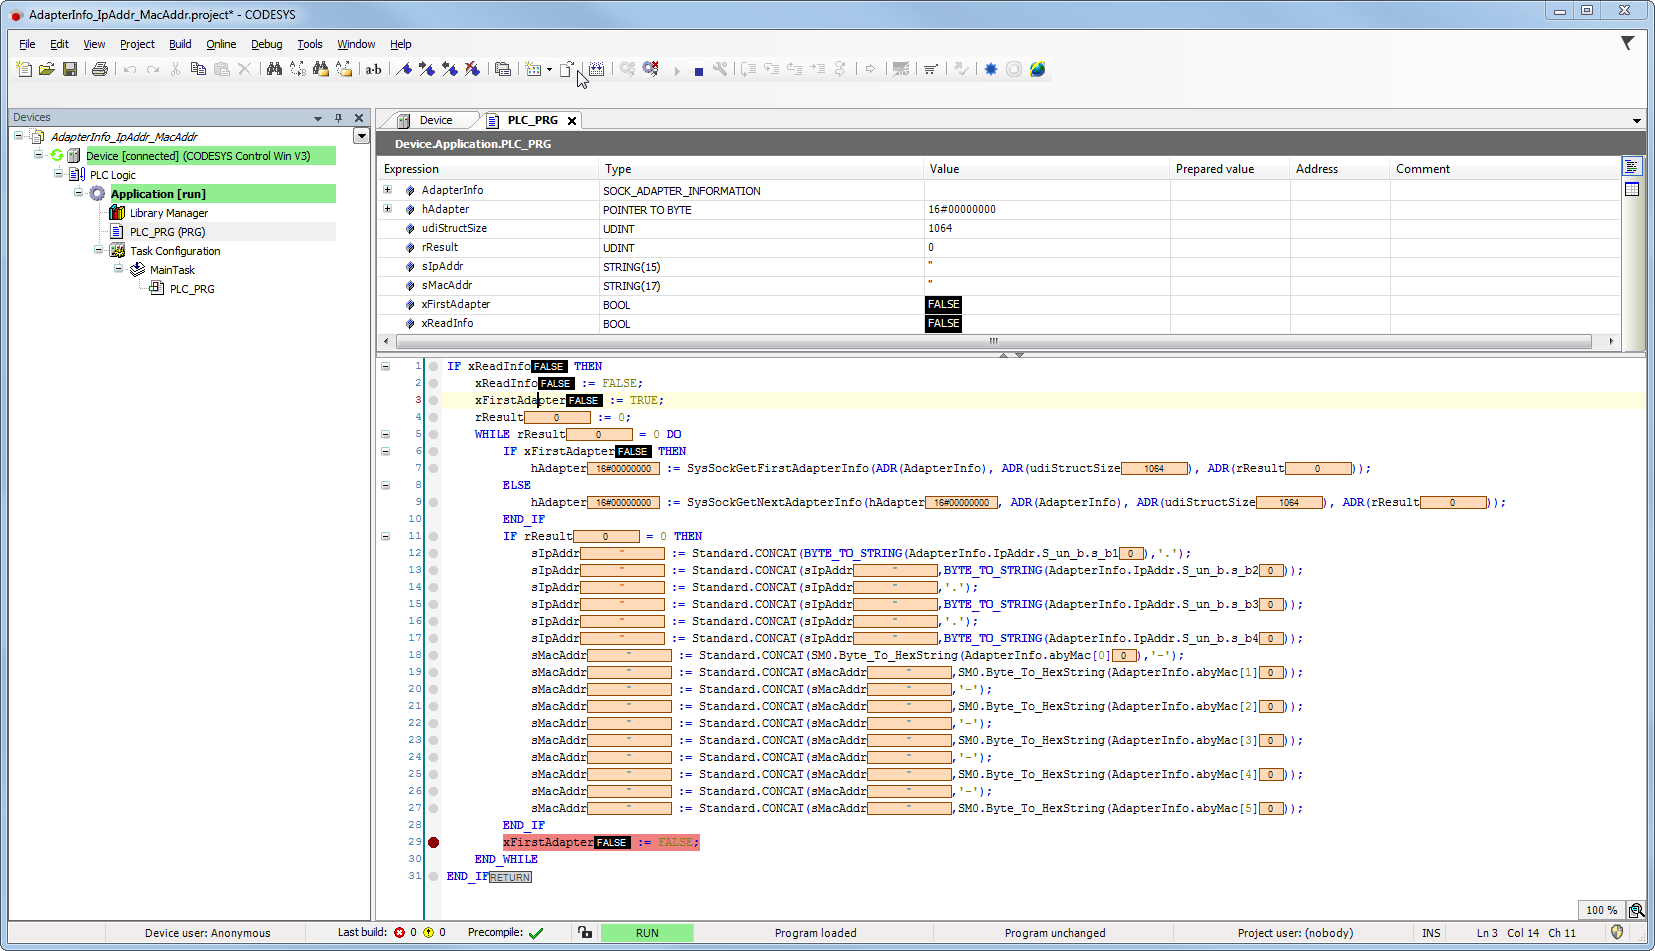Click the Open project folder icon
The height and width of the screenshot is (951, 1655).
[x=46, y=69]
